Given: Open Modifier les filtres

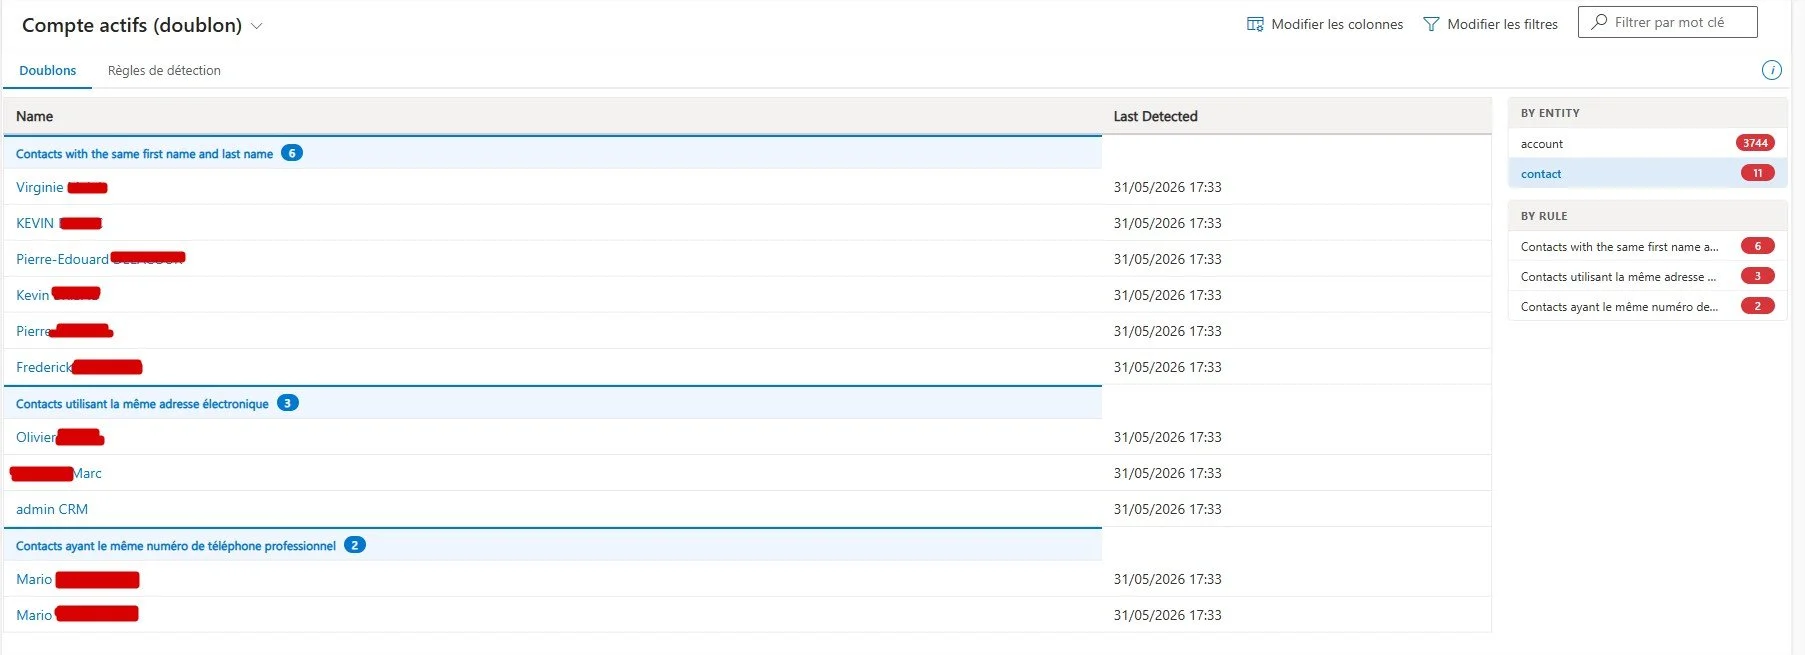Looking at the screenshot, I should click(1490, 24).
